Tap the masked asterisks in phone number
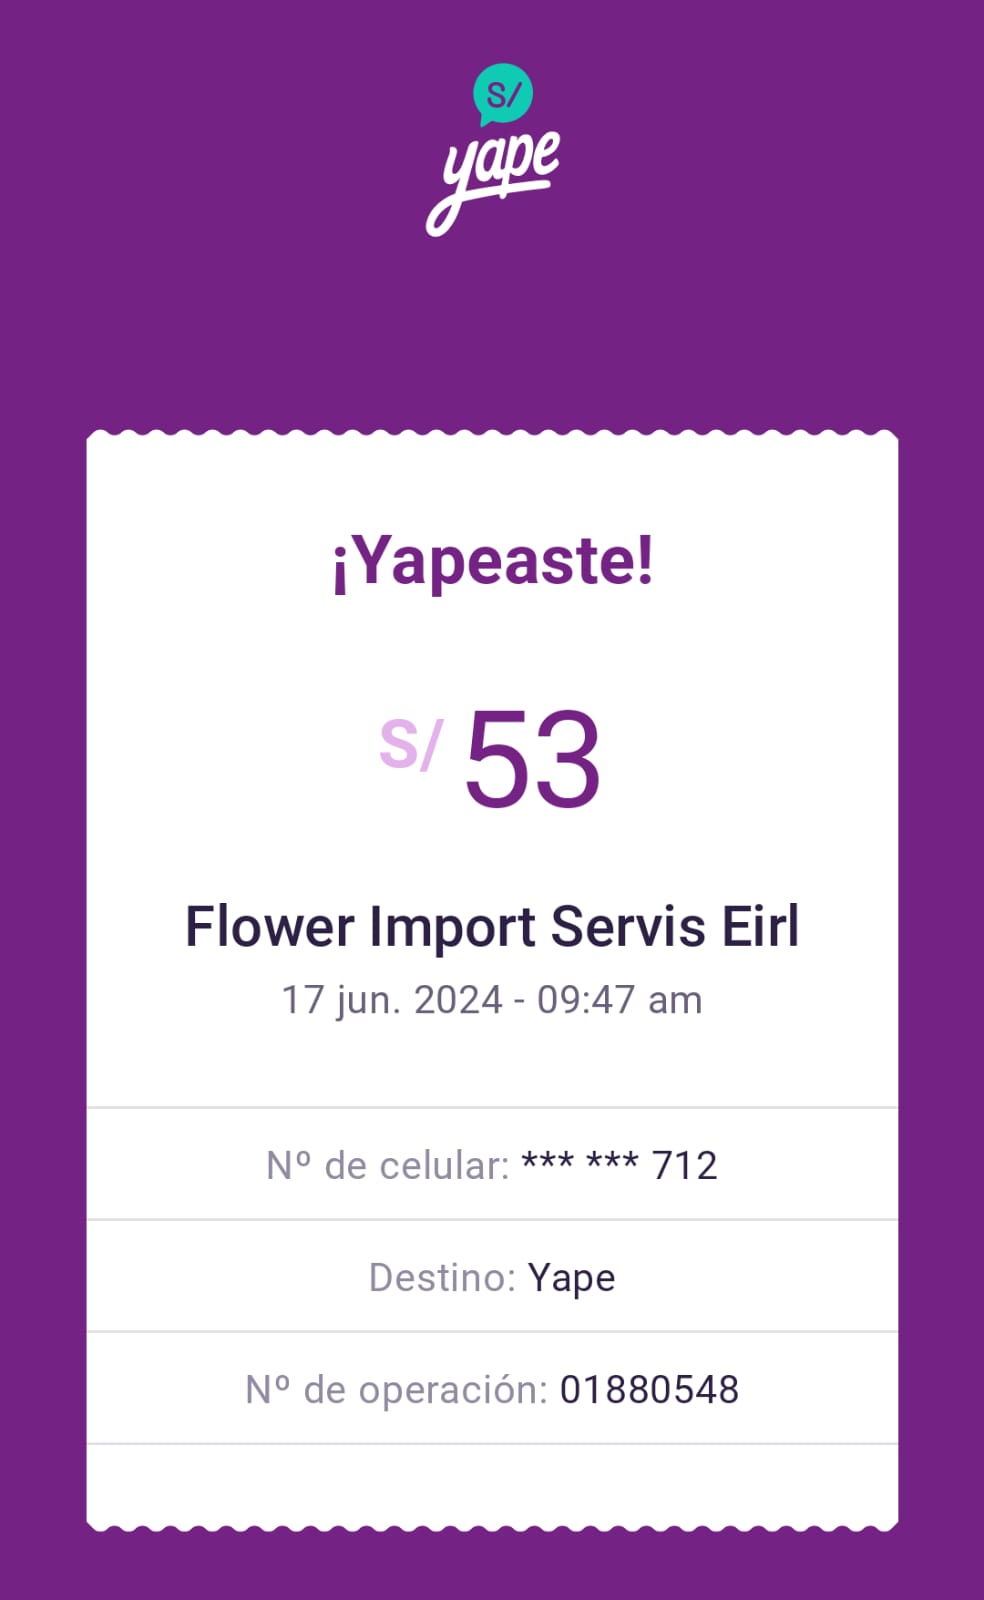Viewport: 984px width, 1600px height. coord(580,1163)
